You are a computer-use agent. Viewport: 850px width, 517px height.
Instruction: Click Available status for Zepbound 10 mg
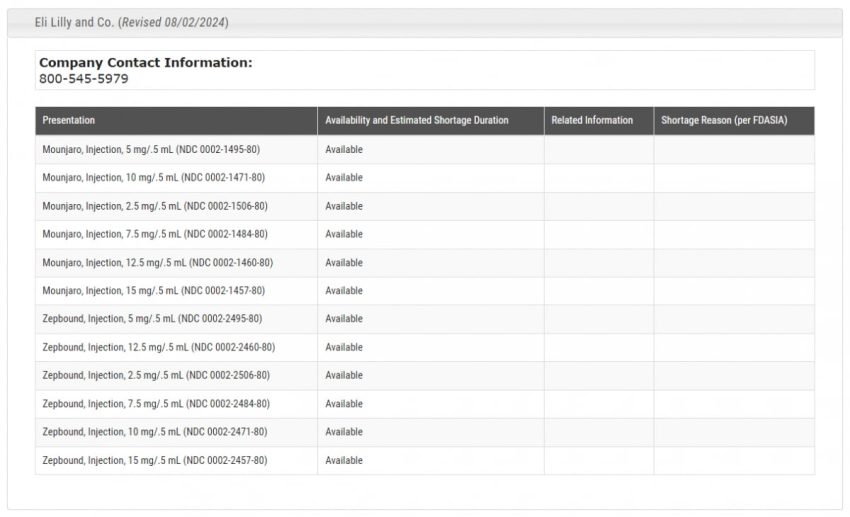point(344,432)
